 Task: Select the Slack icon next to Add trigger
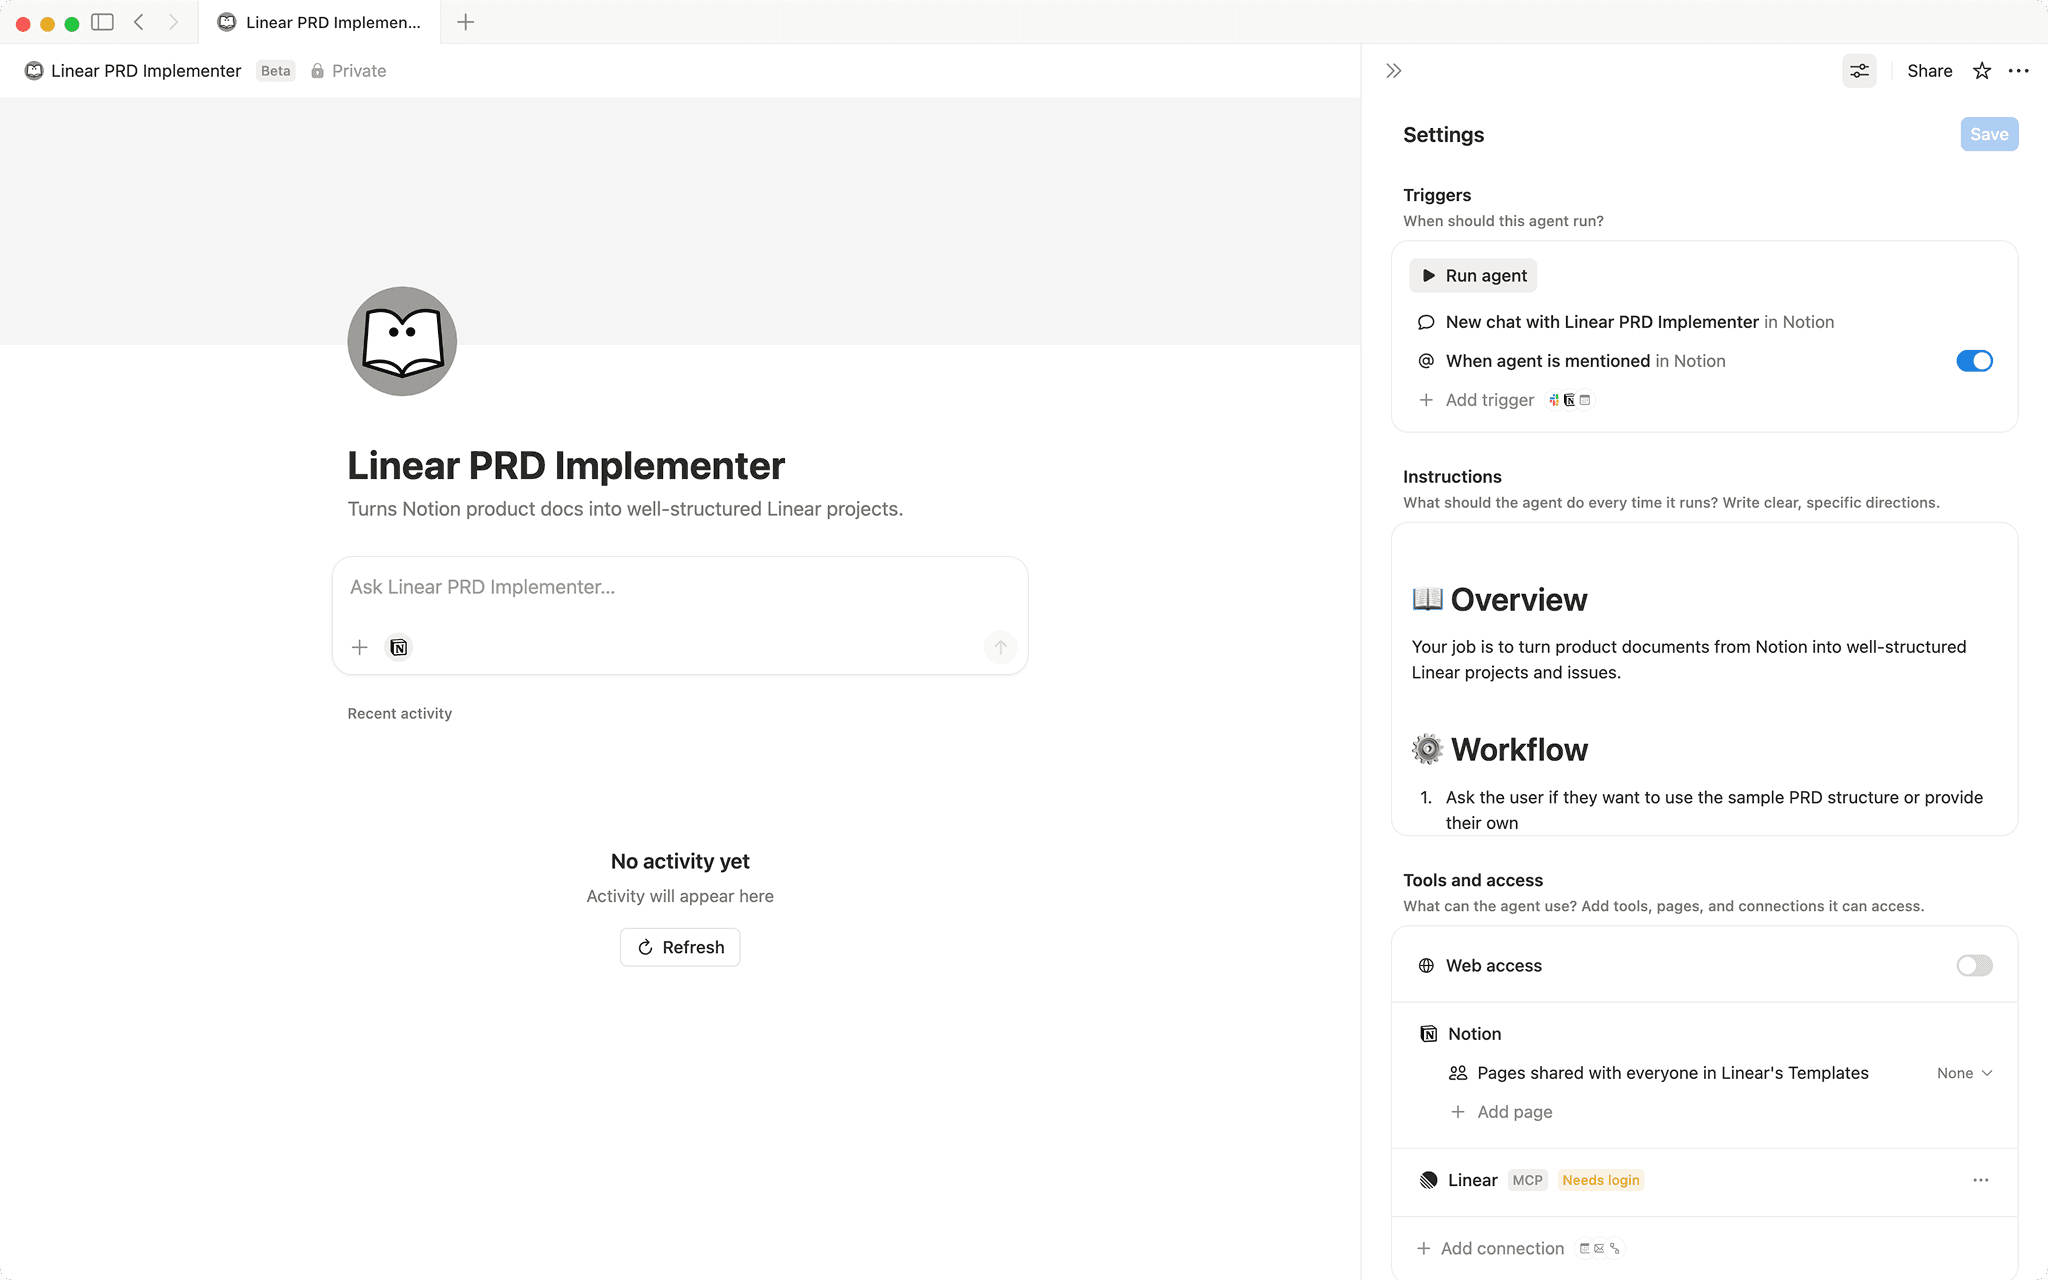pos(1553,400)
